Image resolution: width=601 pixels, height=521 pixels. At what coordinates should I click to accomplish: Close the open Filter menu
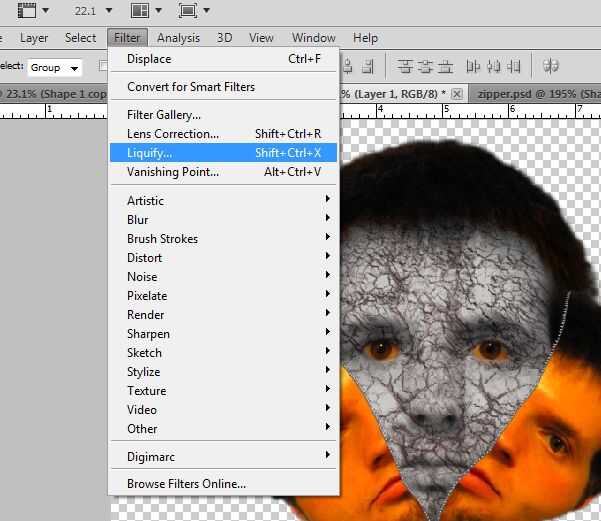click(x=127, y=38)
